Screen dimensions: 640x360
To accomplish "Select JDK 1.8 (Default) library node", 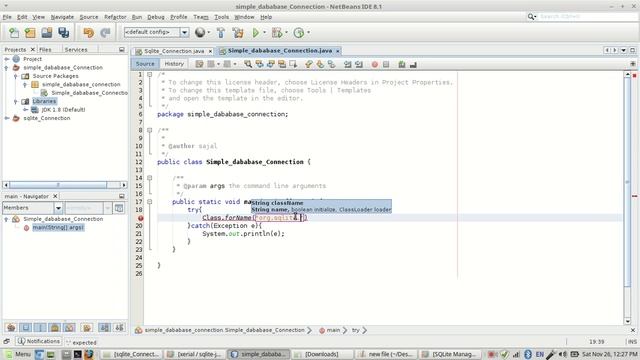I will [63, 110].
